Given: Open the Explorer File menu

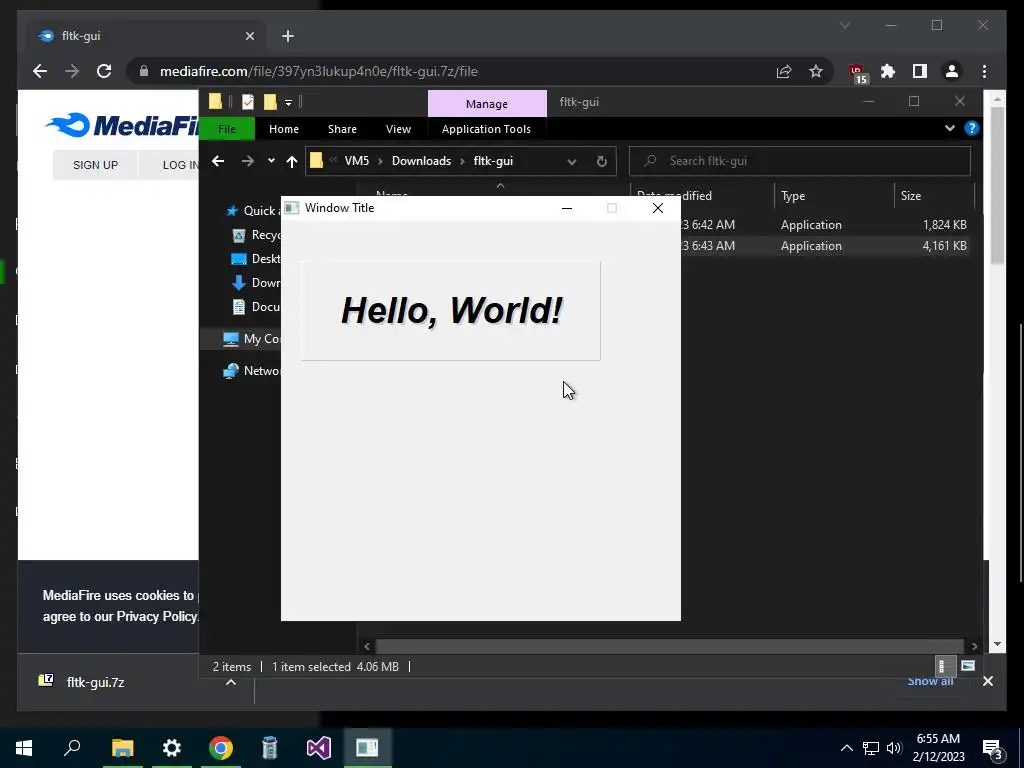Looking at the screenshot, I should pos(227,129).
